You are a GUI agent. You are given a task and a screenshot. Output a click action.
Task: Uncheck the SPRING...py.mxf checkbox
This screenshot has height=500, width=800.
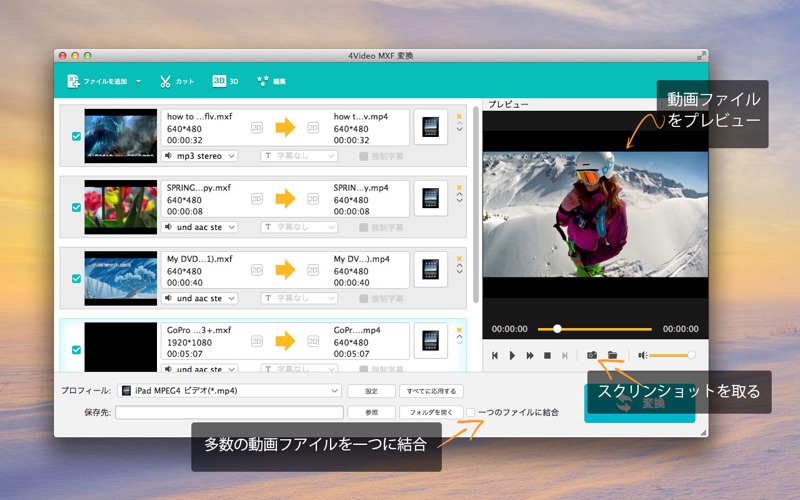click(x=76, y=207)
